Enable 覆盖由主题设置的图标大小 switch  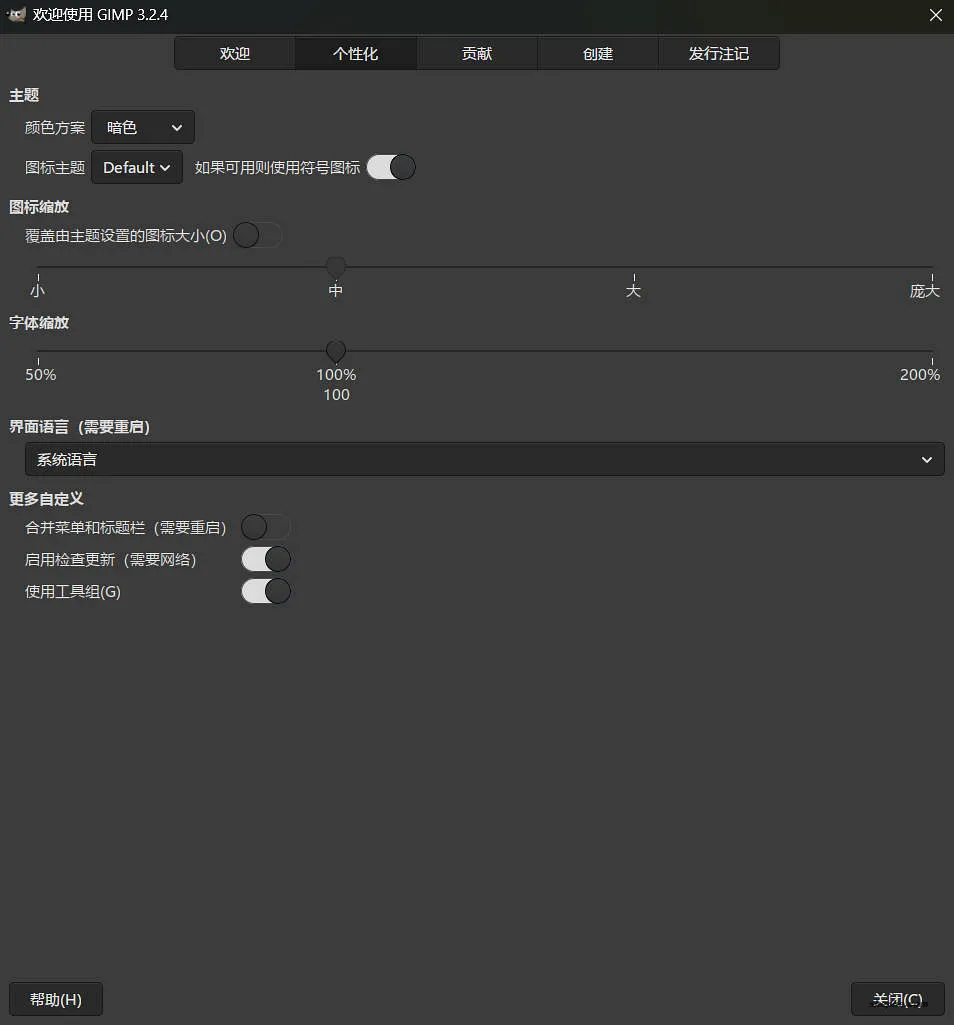click(x=258, y=235)
